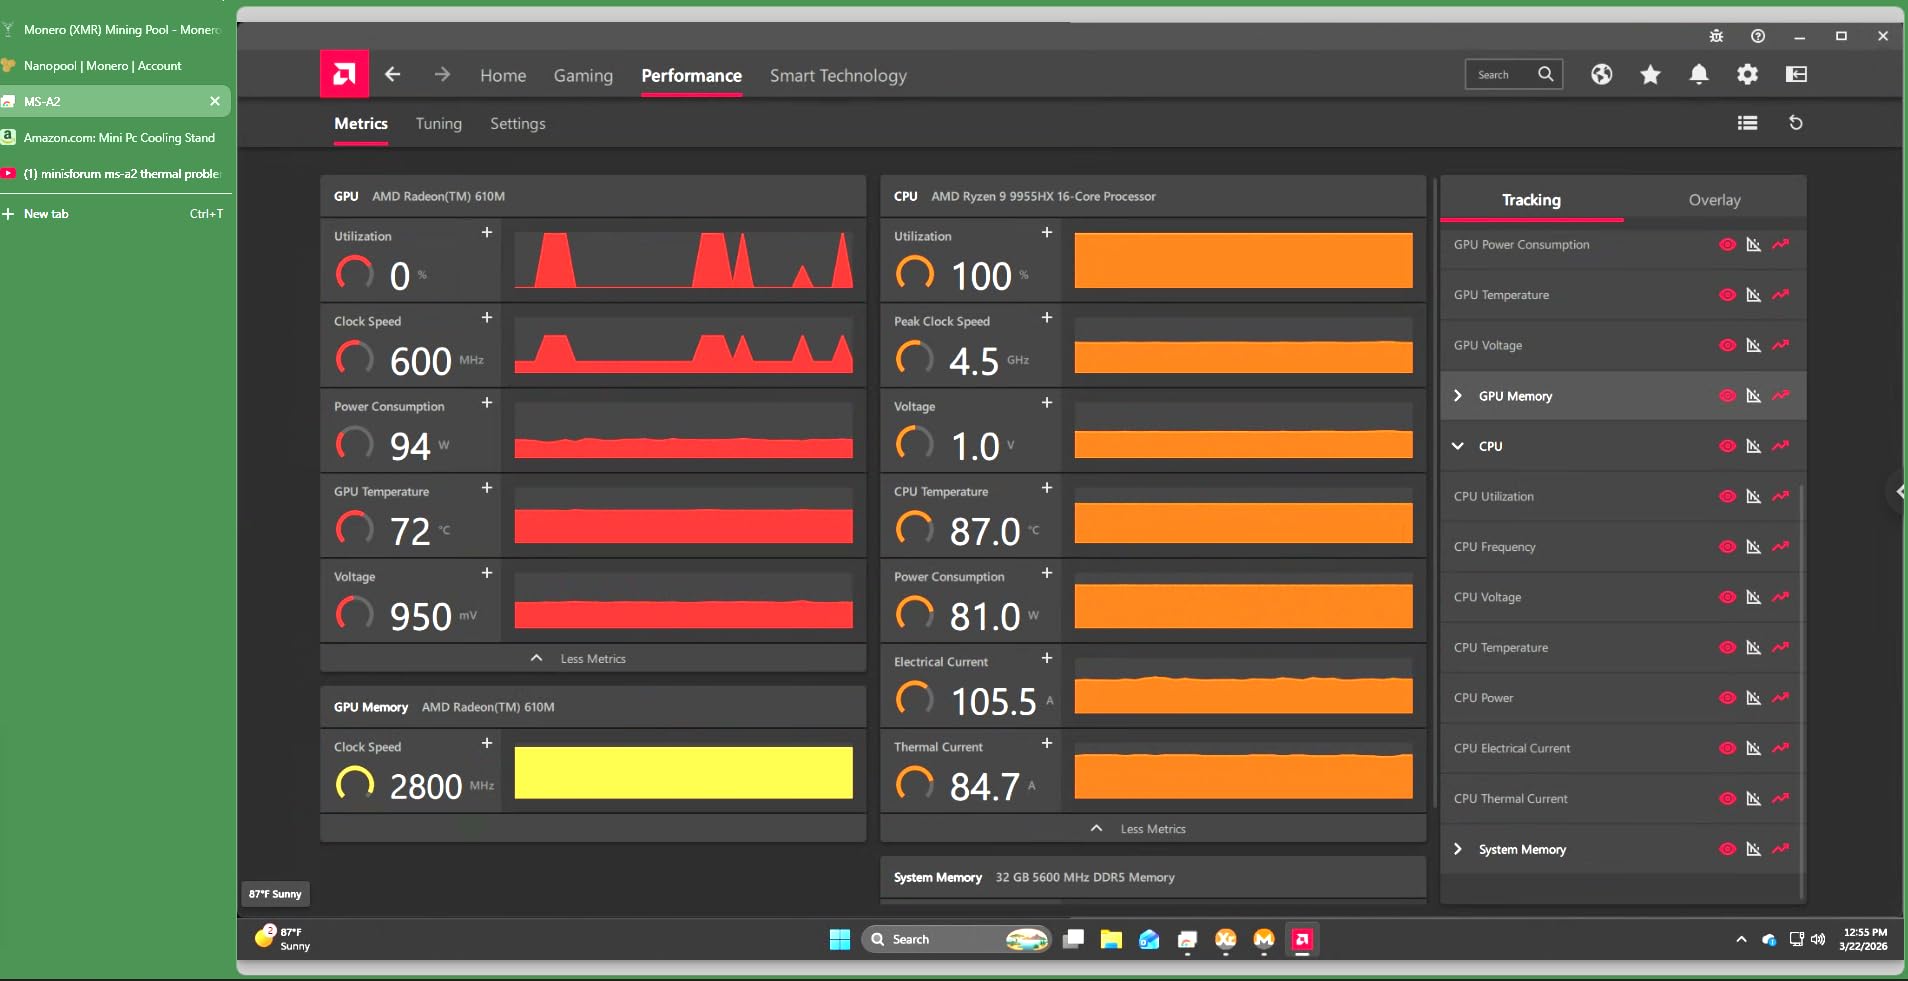Image resolution: width=1908 pixels, height=981 pixels.
Task: Click the Tracking panel scrollbar
Action: [1802, 690]
